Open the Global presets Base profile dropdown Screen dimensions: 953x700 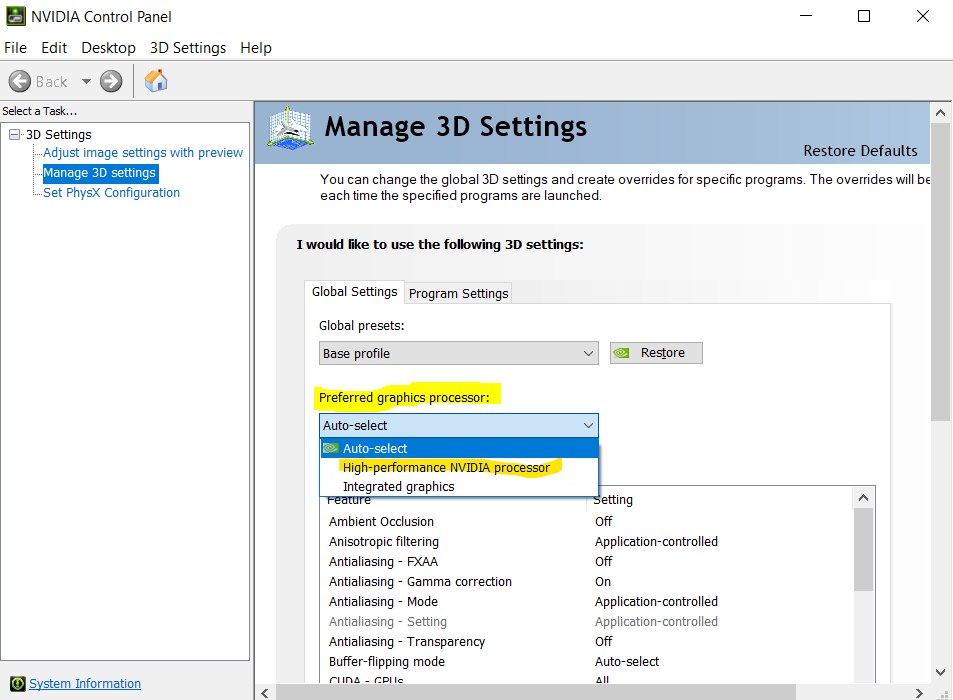point(459,353)
